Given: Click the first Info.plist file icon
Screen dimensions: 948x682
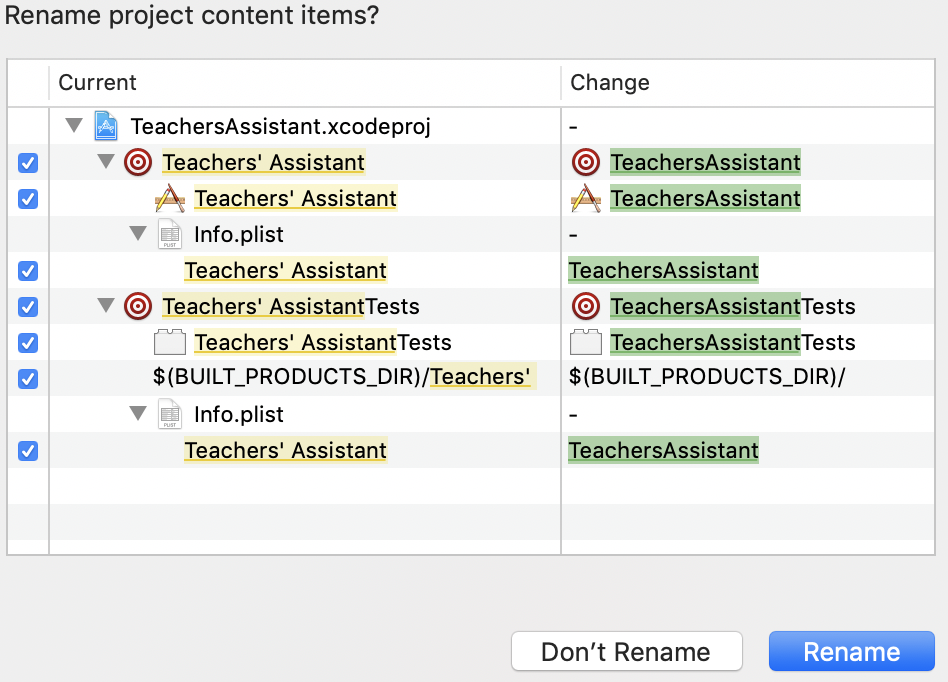Looking at the screenshot, I should 170,234.
